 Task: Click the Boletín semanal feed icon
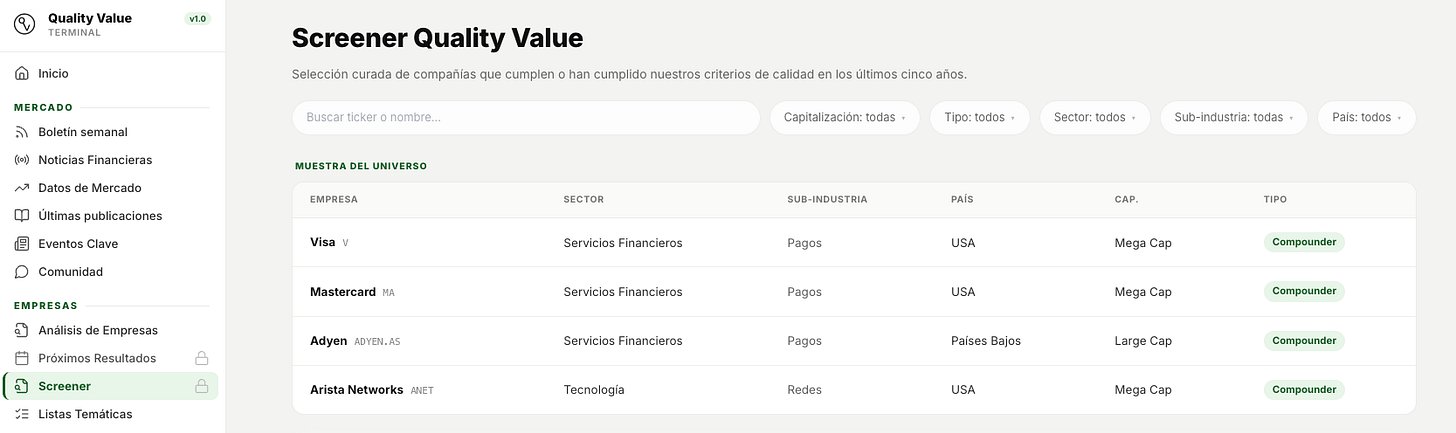[22, 132]
